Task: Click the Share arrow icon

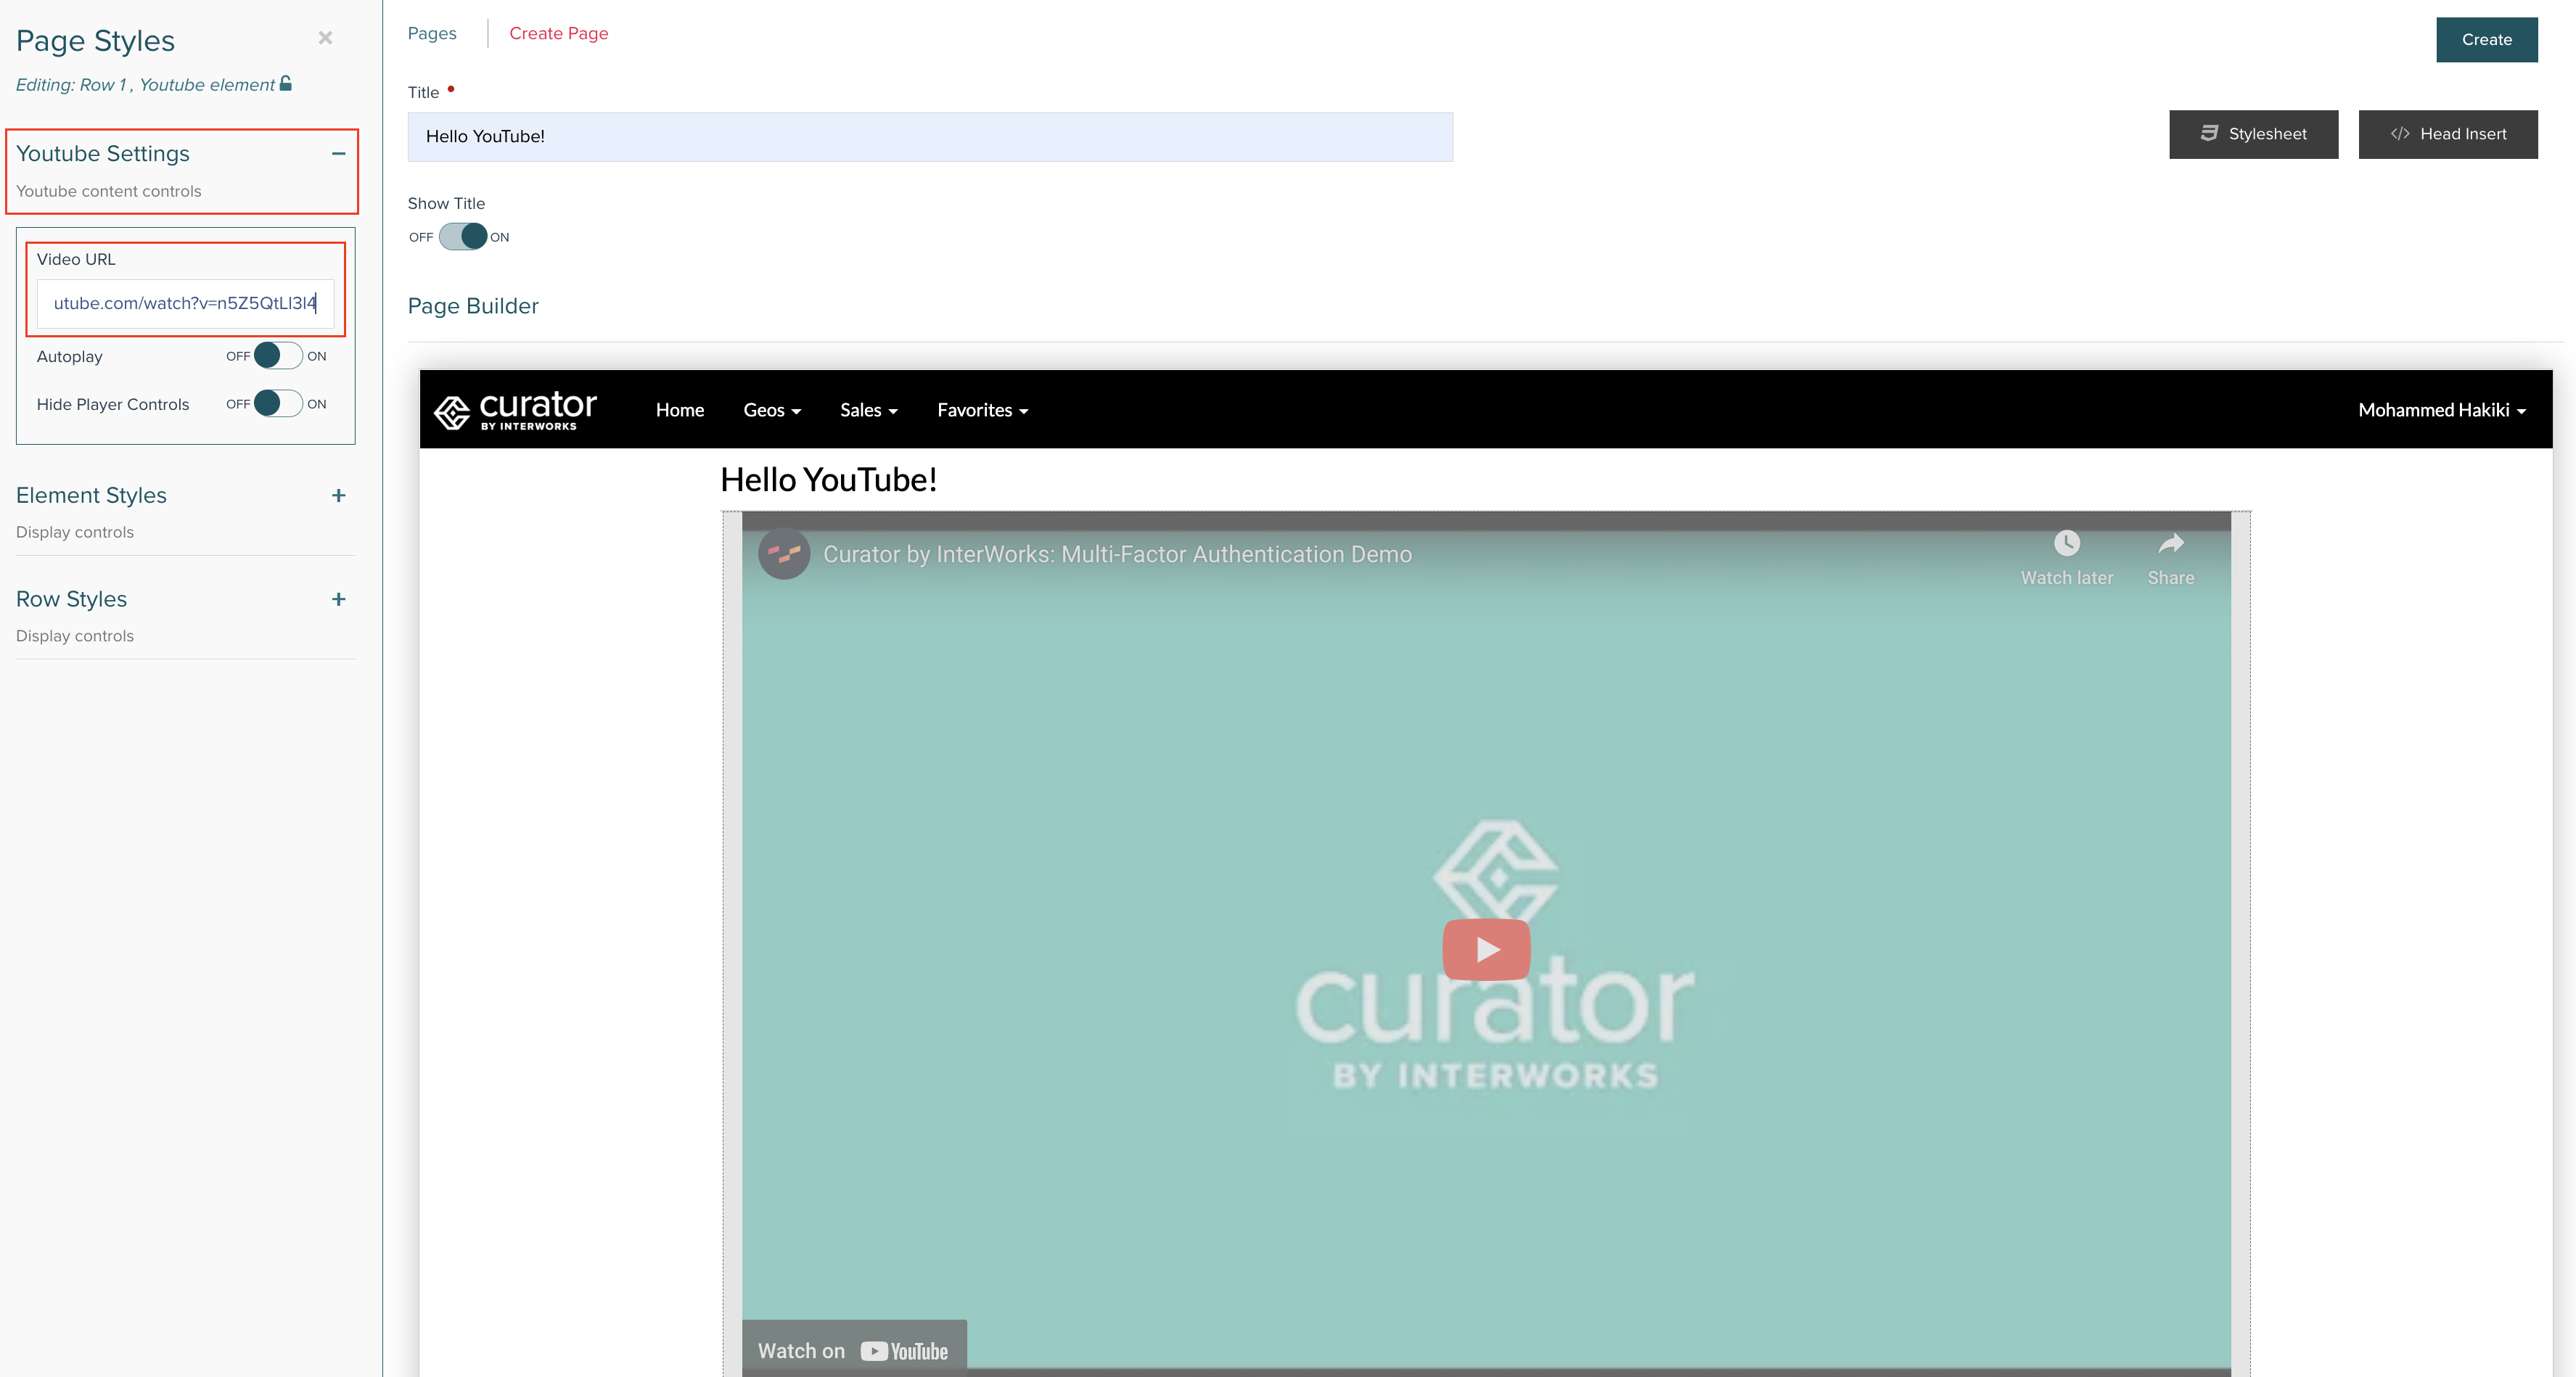Action: (2171, 543)
